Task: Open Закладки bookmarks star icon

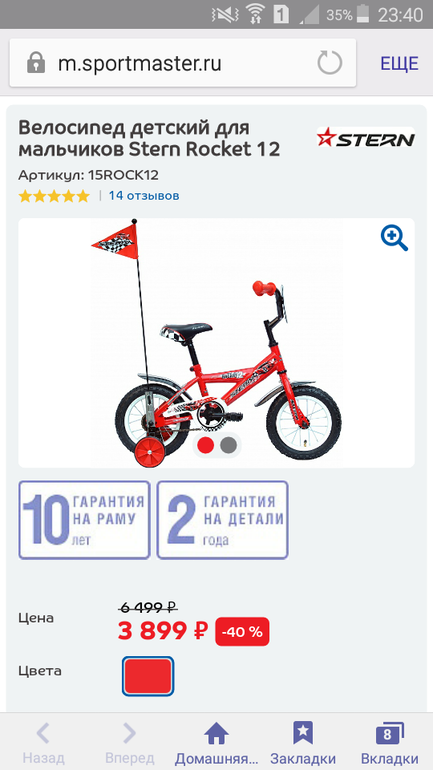Action: pos(303,733)
